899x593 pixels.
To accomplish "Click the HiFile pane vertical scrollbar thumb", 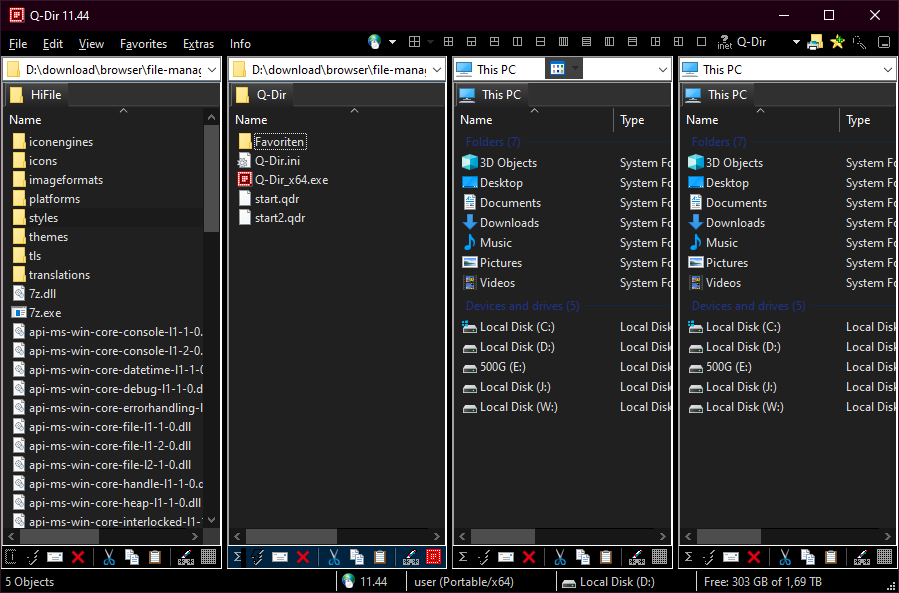I will tap(211, 178).
